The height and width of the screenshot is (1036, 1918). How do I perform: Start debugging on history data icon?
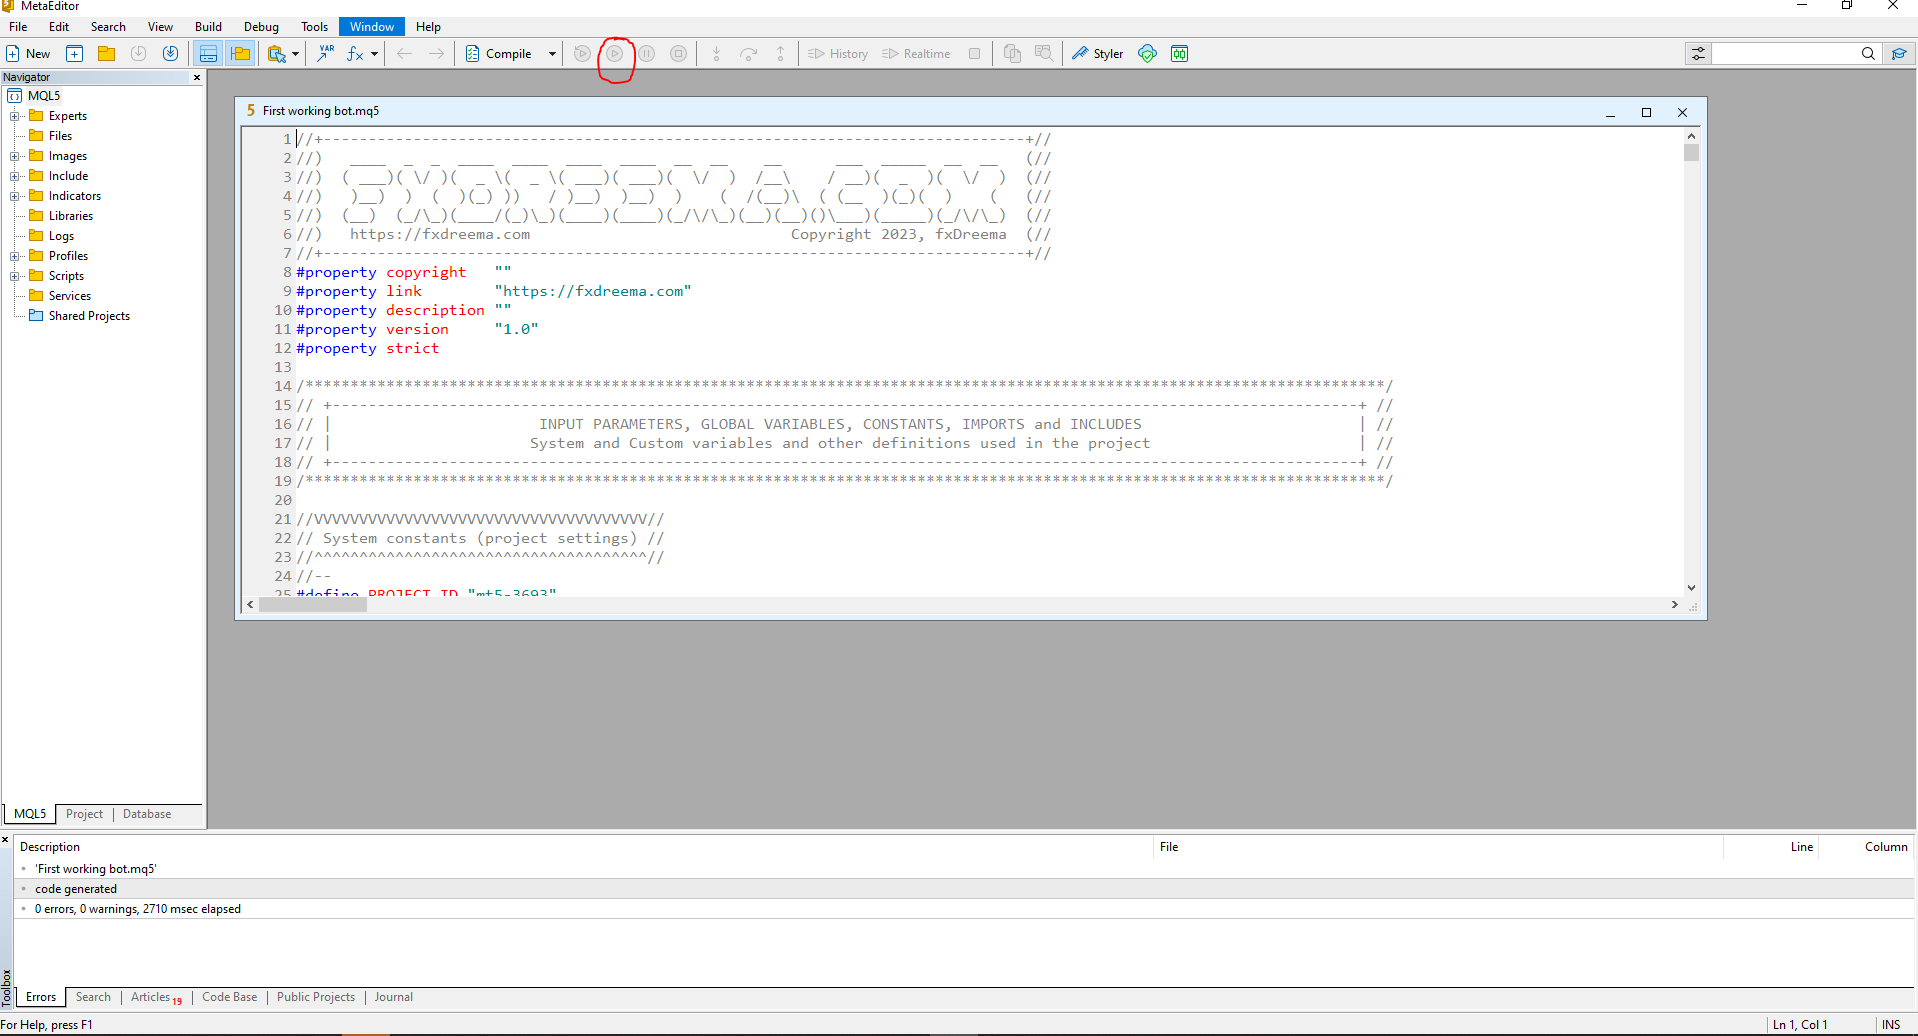pos(582,54)
